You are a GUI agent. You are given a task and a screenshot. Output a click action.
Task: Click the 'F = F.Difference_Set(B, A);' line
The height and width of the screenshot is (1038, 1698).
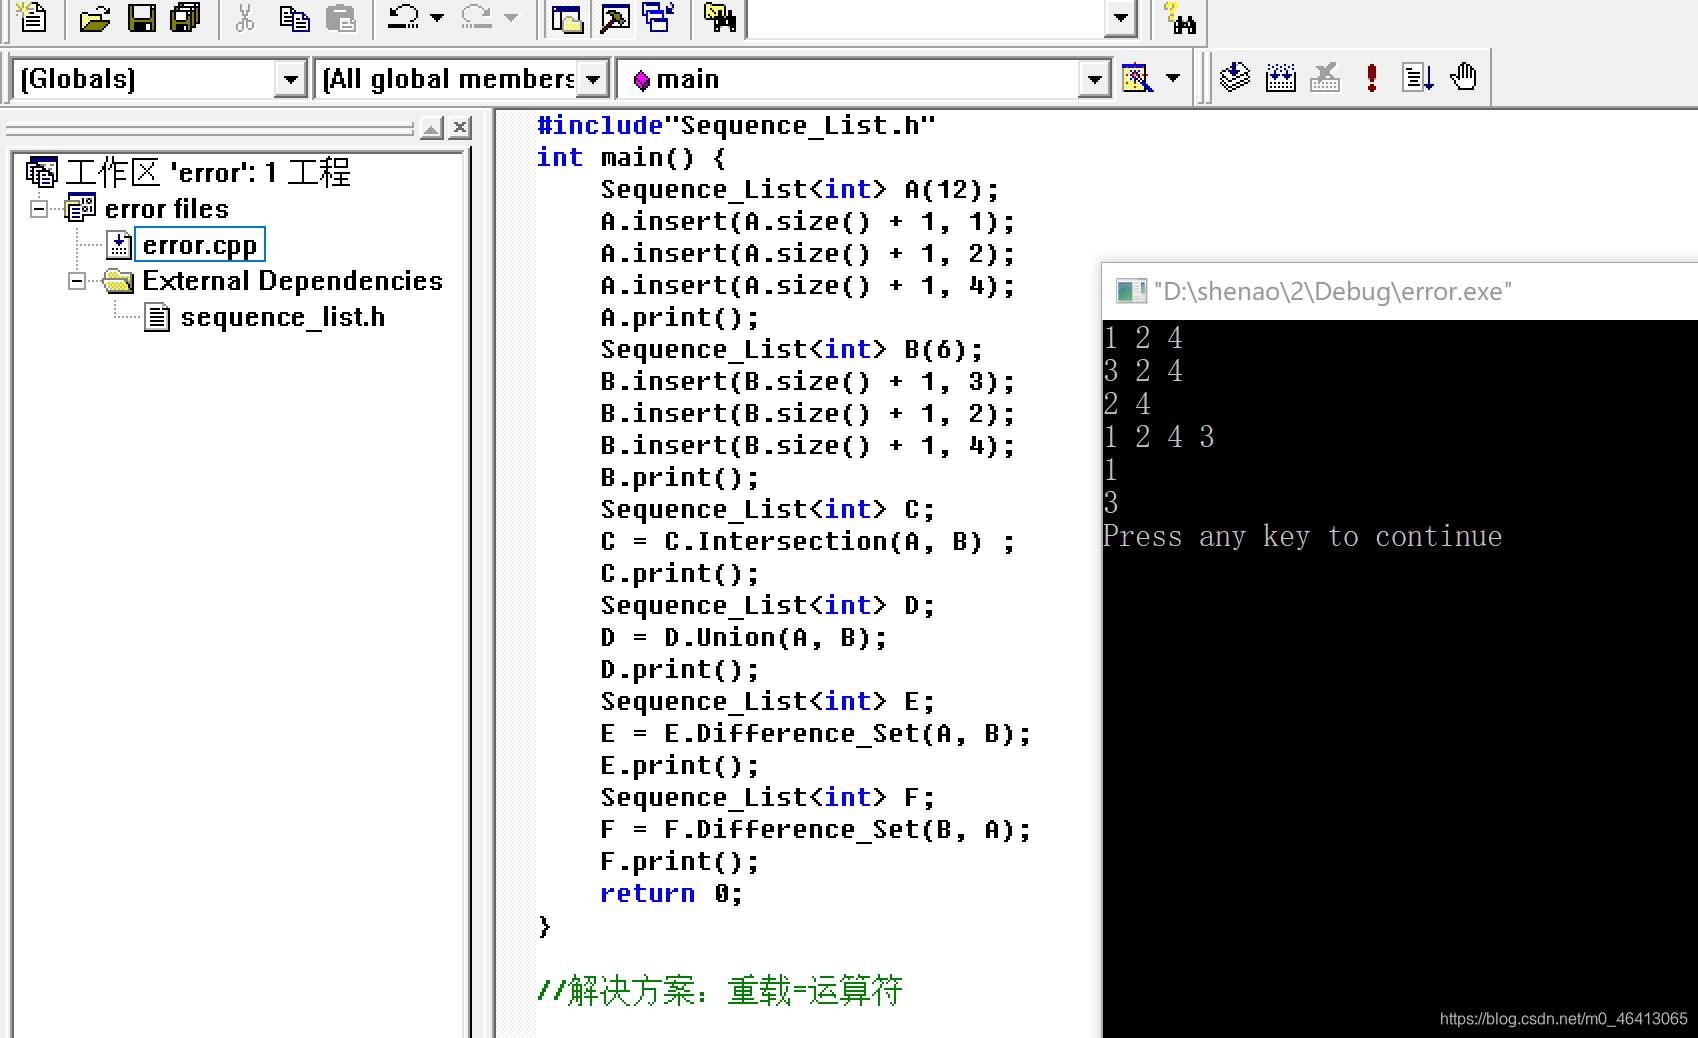click(x=815, y=829)
